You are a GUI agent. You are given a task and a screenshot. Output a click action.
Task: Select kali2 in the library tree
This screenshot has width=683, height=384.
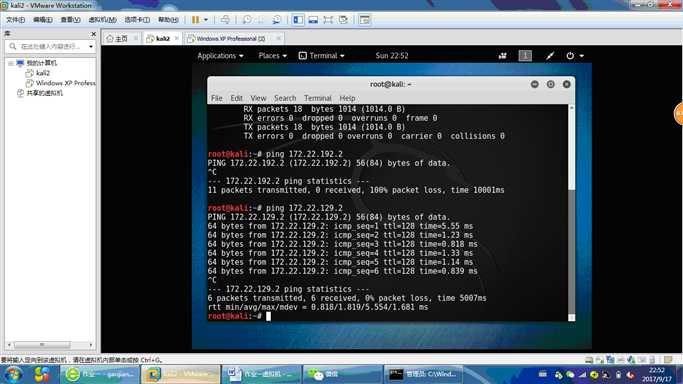[43, 73]
